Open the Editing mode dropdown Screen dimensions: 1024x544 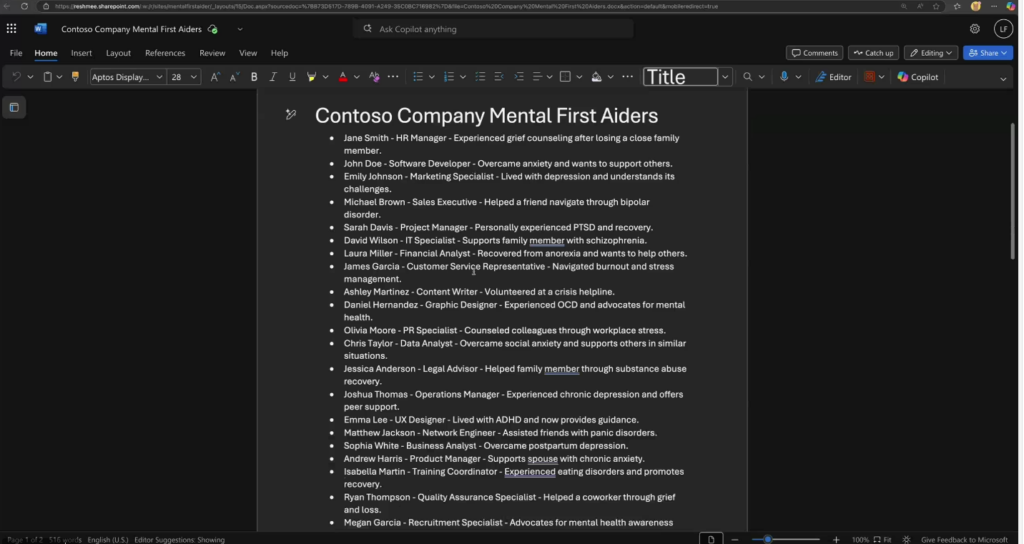(931, 53)
